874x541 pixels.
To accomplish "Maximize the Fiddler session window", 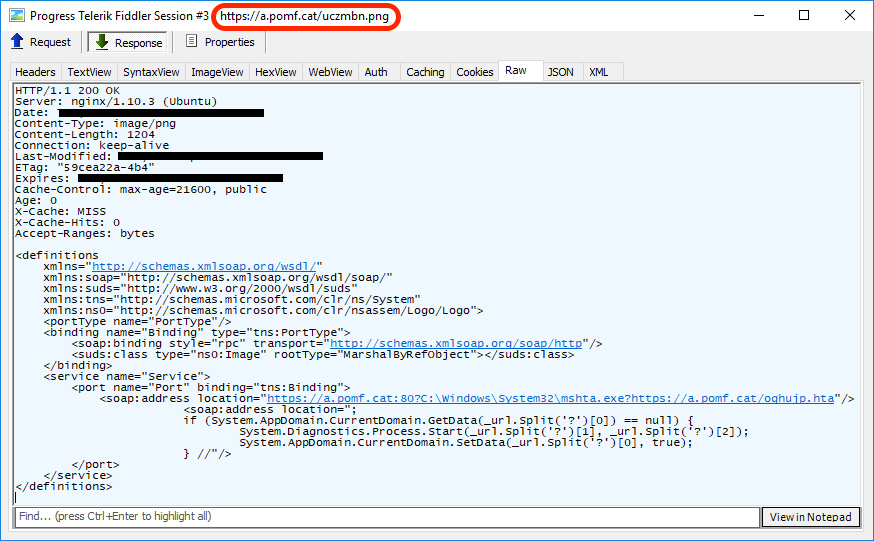I will (804, 15).
